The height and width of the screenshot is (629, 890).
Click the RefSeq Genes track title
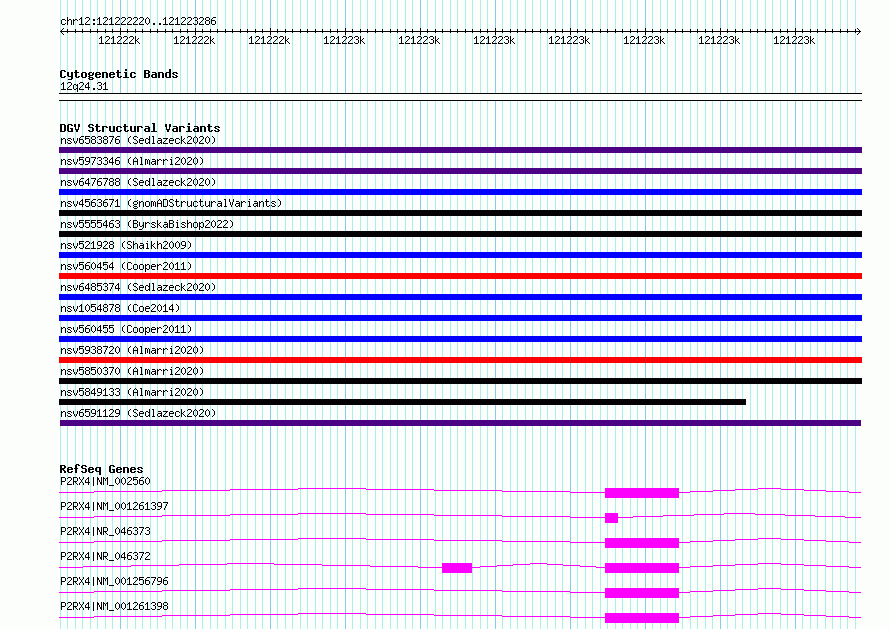point(101,469)
